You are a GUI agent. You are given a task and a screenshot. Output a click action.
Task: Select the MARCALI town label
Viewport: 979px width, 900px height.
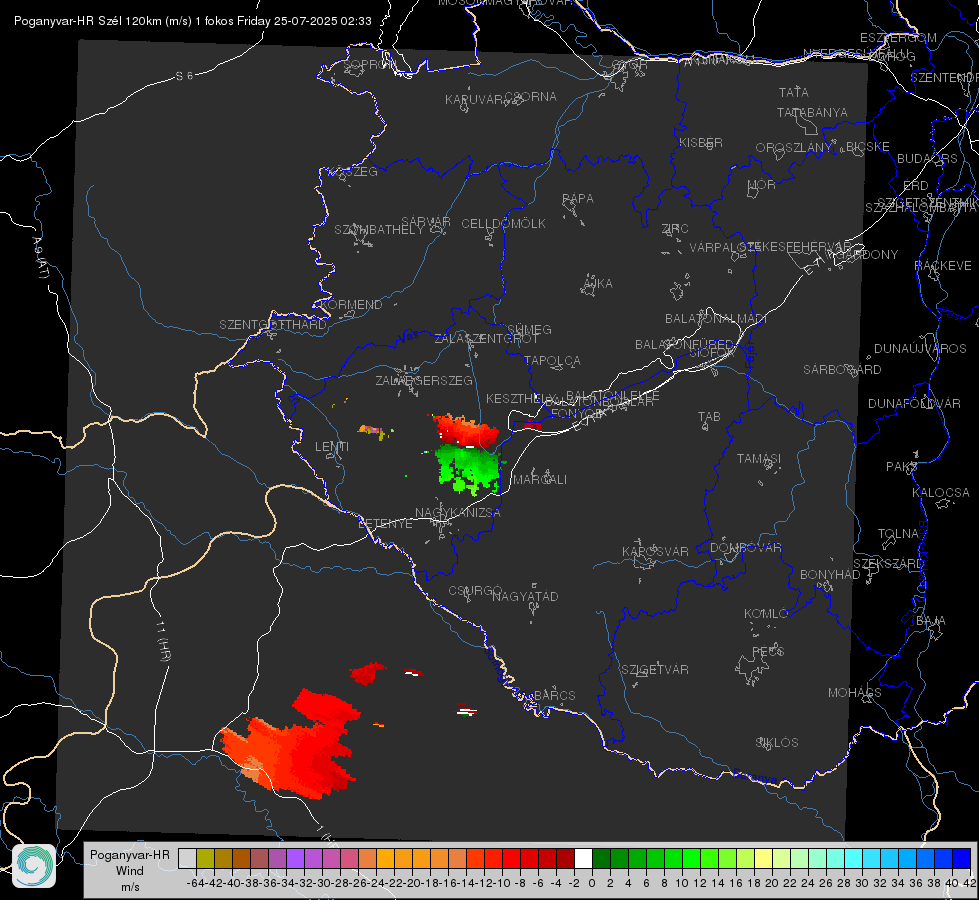[540, 480]
